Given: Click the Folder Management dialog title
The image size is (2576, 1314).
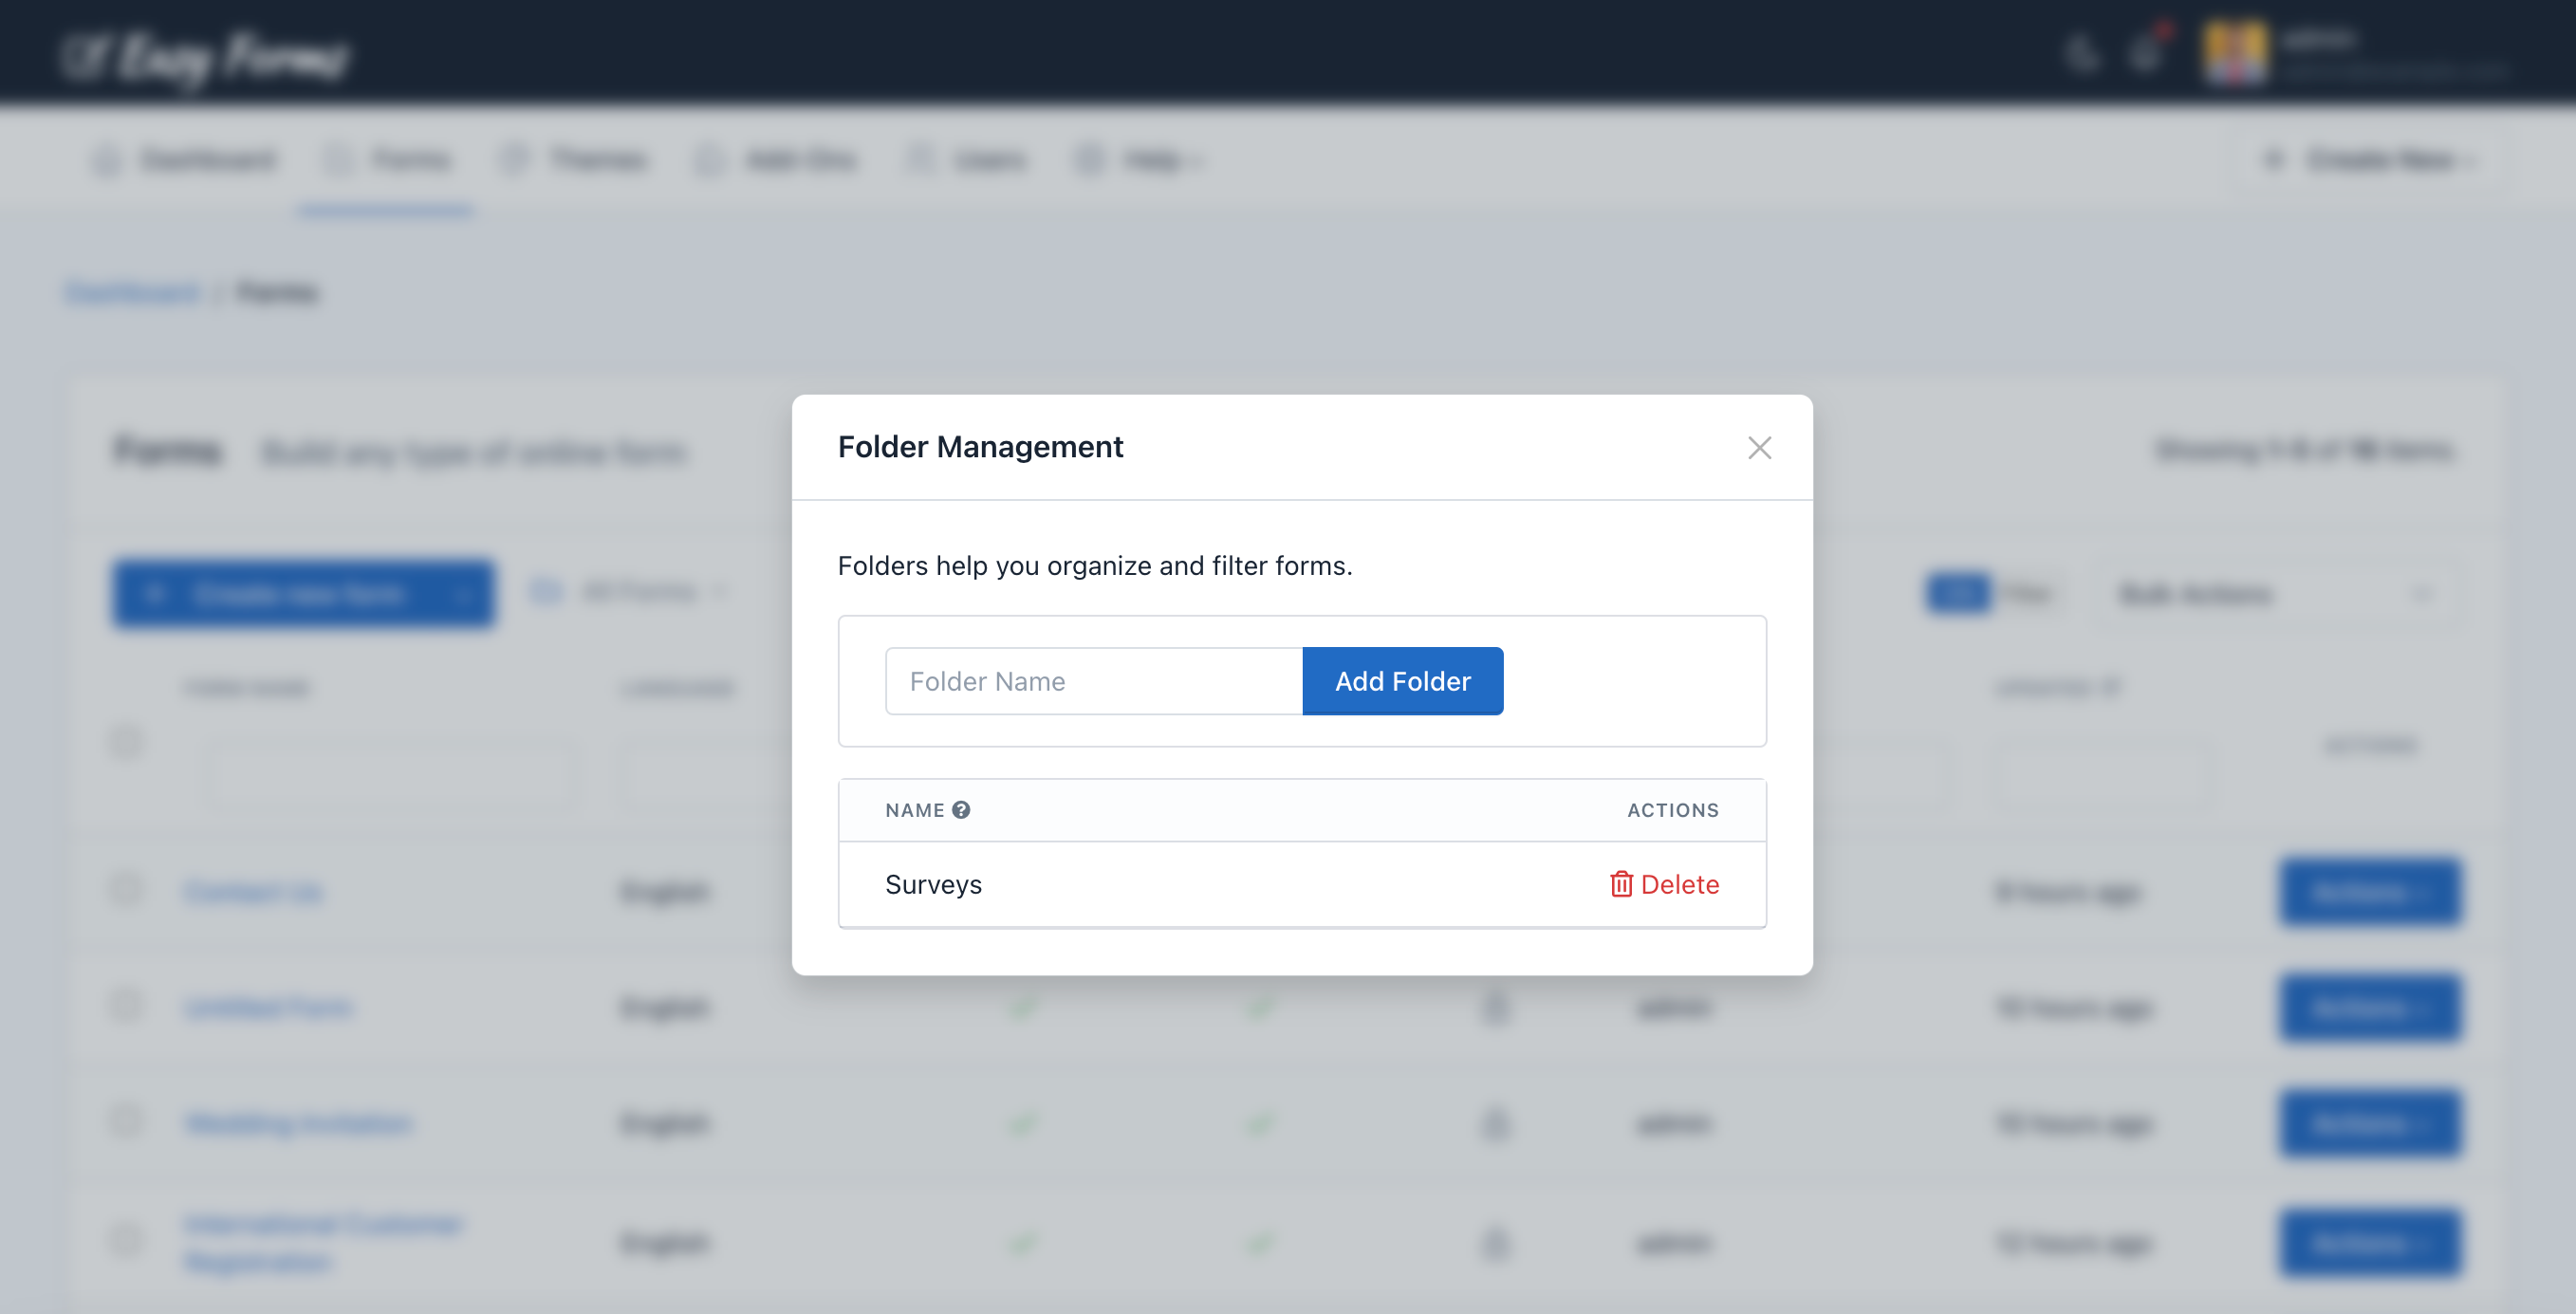Looking at the screenshot, I should pos(980,447).
